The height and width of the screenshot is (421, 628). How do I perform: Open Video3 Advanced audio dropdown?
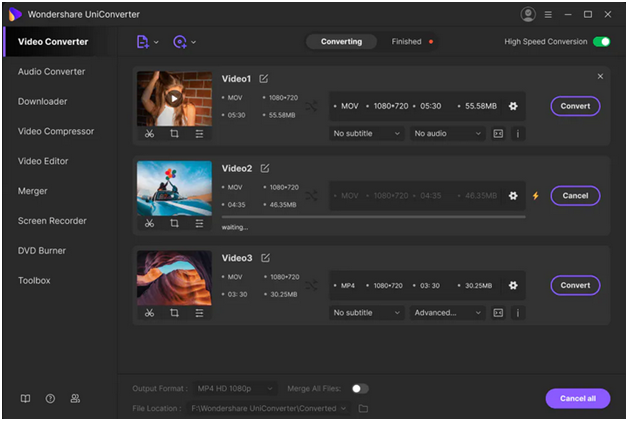(447, 313)
